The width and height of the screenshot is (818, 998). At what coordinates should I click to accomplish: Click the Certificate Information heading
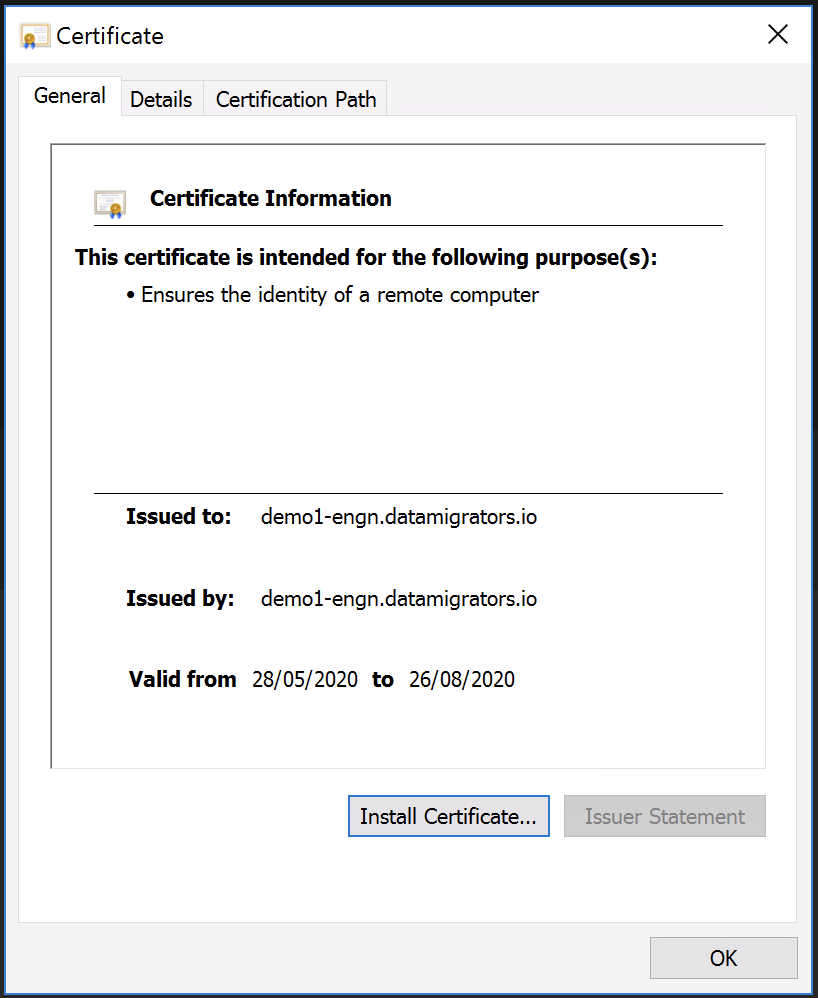tap(270, 199)
